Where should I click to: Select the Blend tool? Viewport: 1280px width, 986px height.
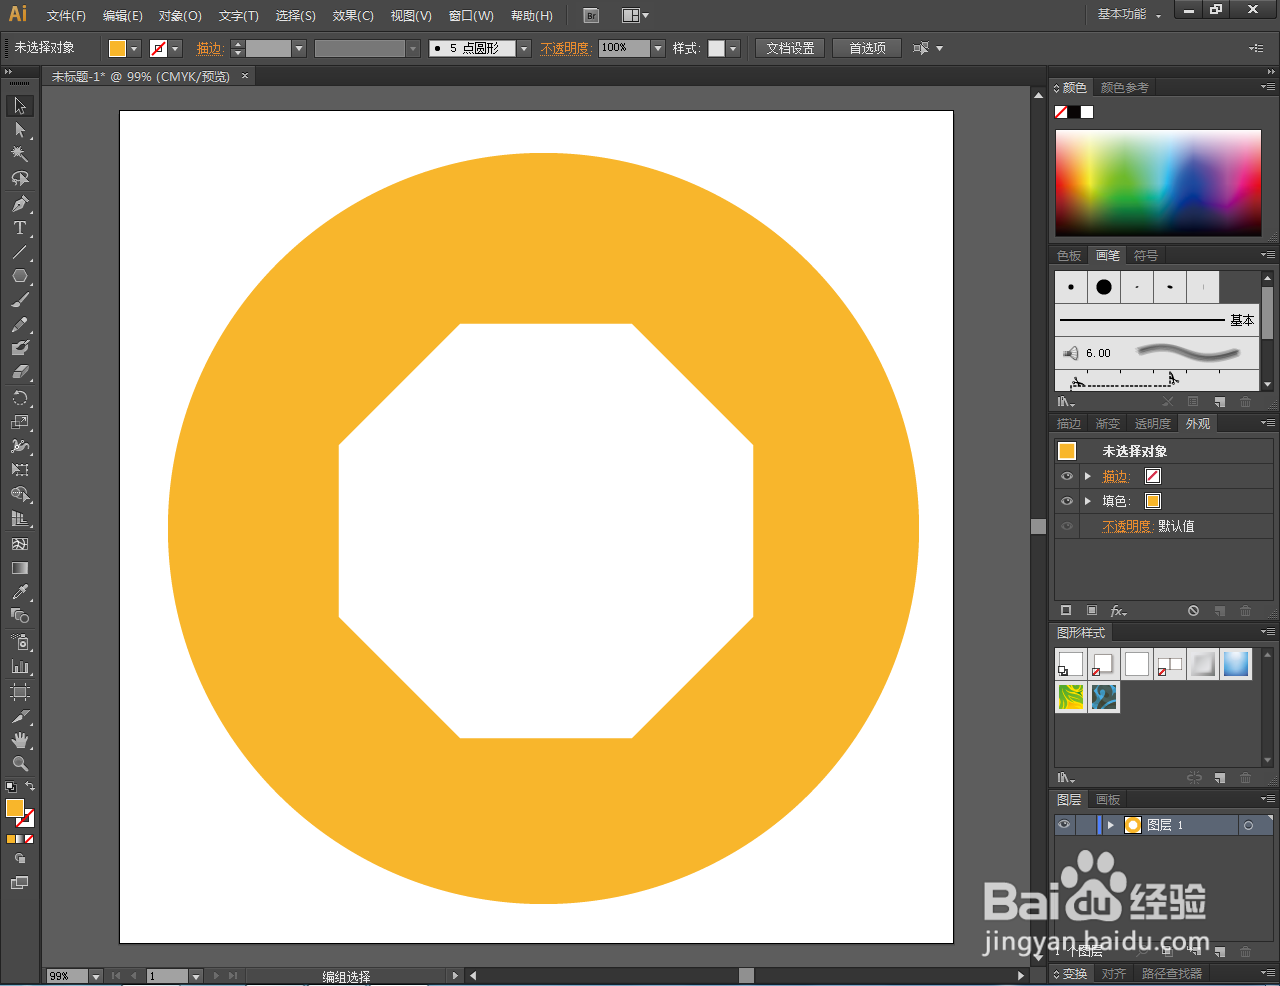click(x=20, y=616)
